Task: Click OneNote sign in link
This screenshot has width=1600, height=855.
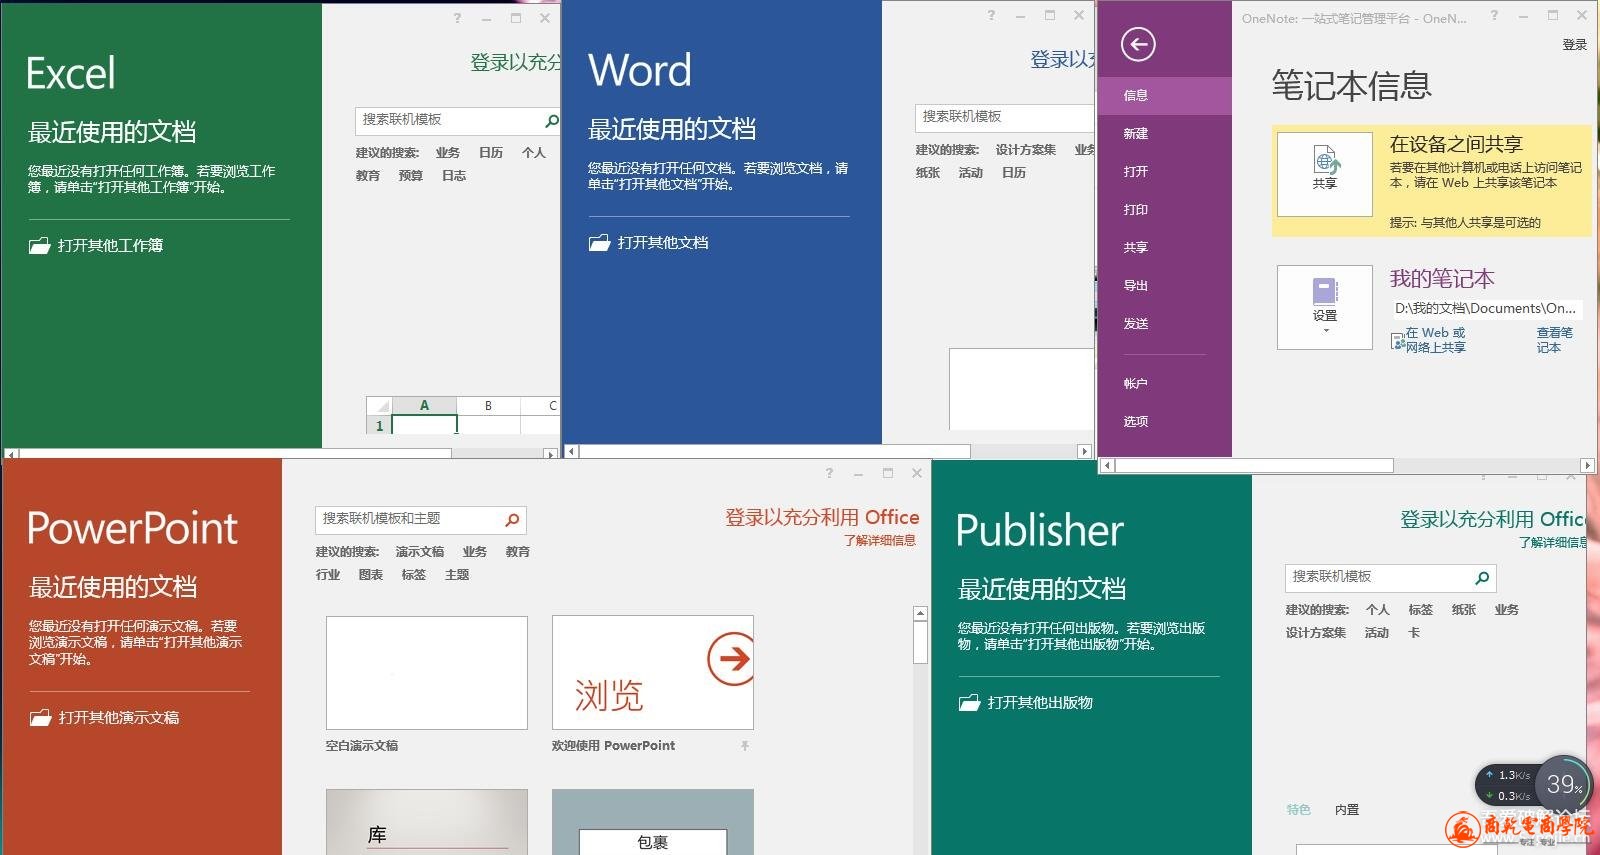Action: [1574, 44]
